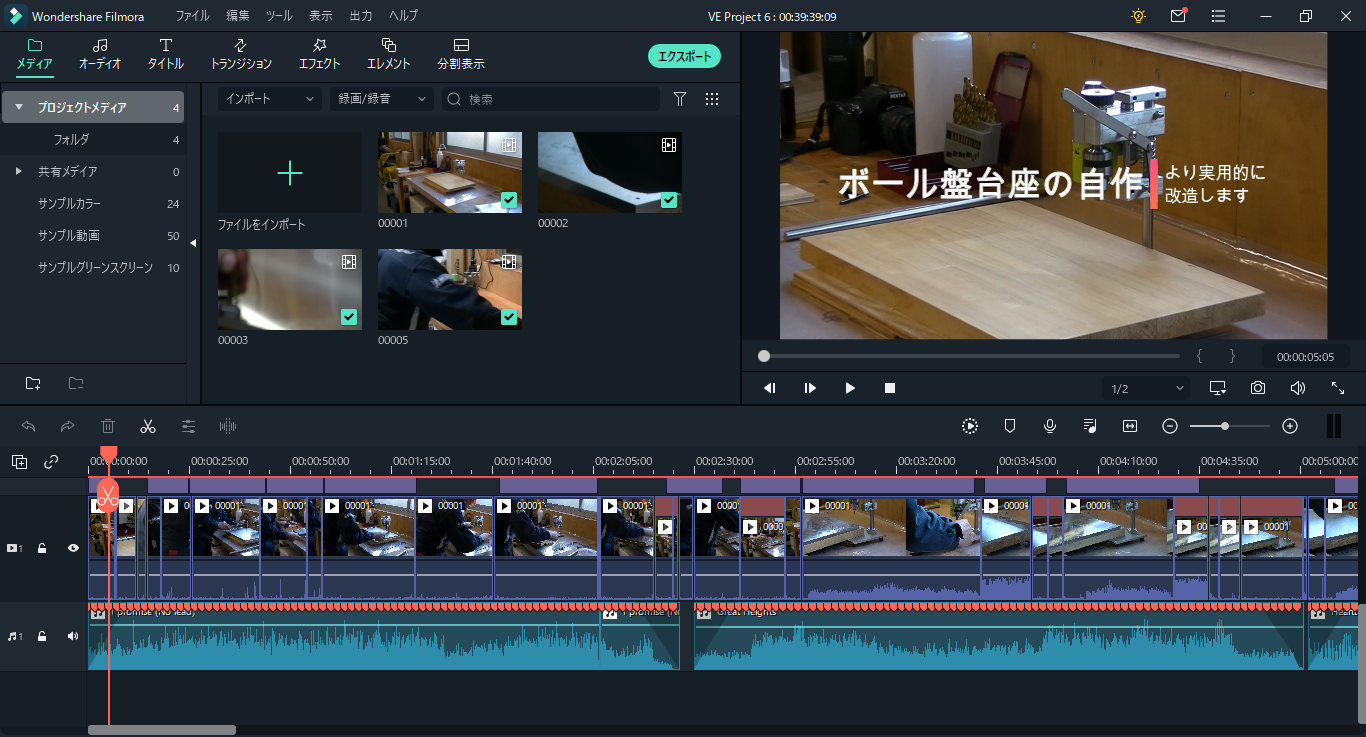Open the 録画/録音 dropdown
Screen dimensions: 1366x737
pos(380,99)
